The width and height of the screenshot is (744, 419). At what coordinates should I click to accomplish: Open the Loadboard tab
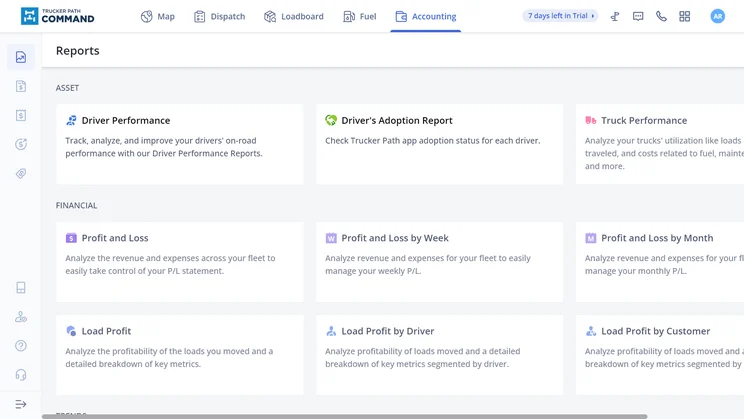point(294,17)
